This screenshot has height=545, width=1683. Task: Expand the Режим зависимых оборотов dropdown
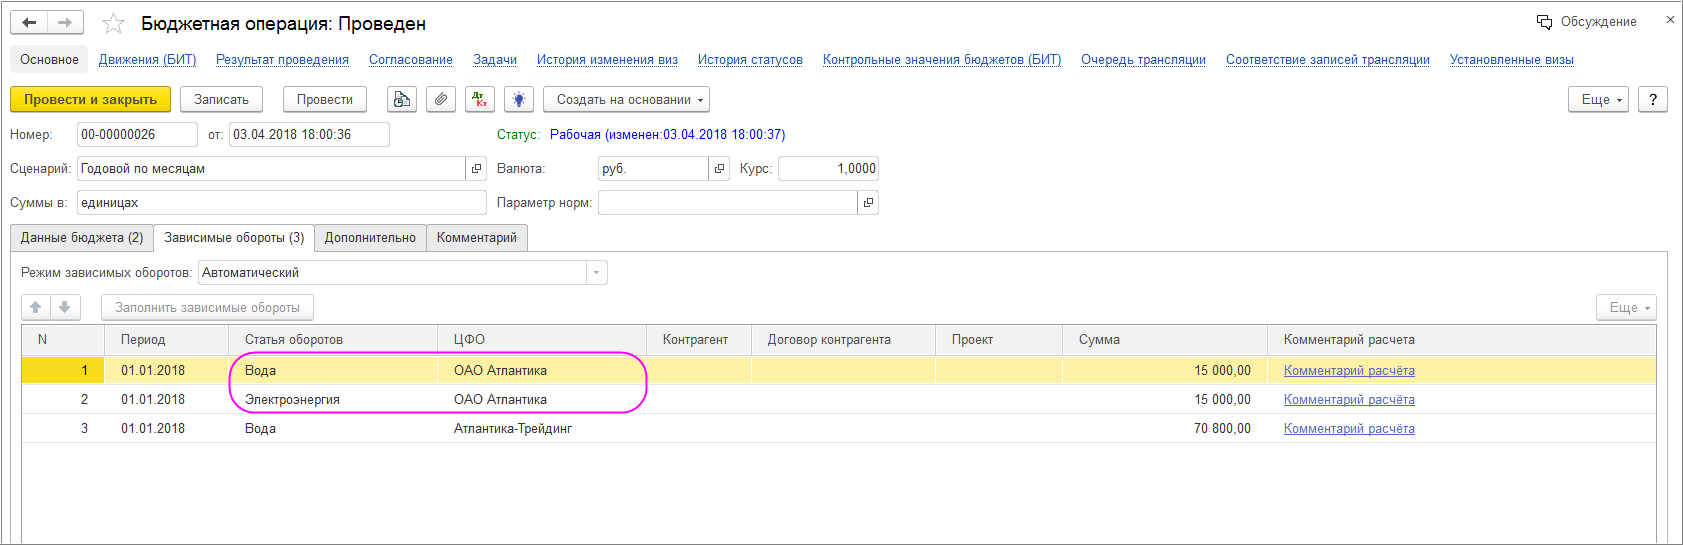597,273
